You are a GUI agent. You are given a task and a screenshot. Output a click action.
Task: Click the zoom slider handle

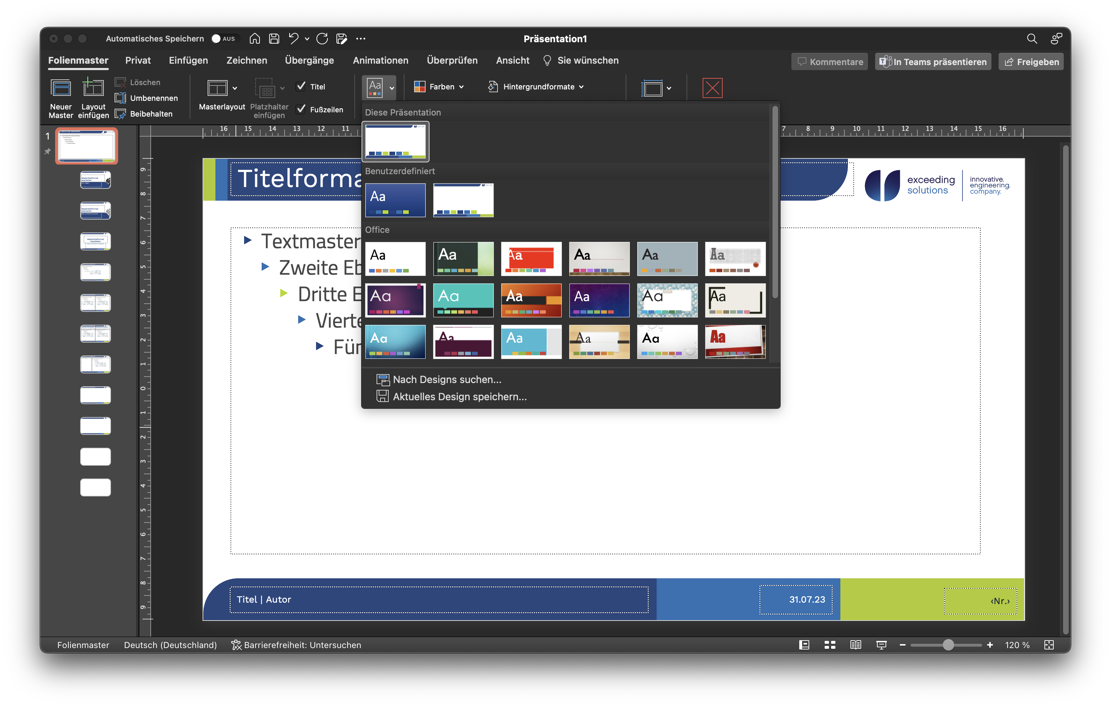(x=948, y=645)
